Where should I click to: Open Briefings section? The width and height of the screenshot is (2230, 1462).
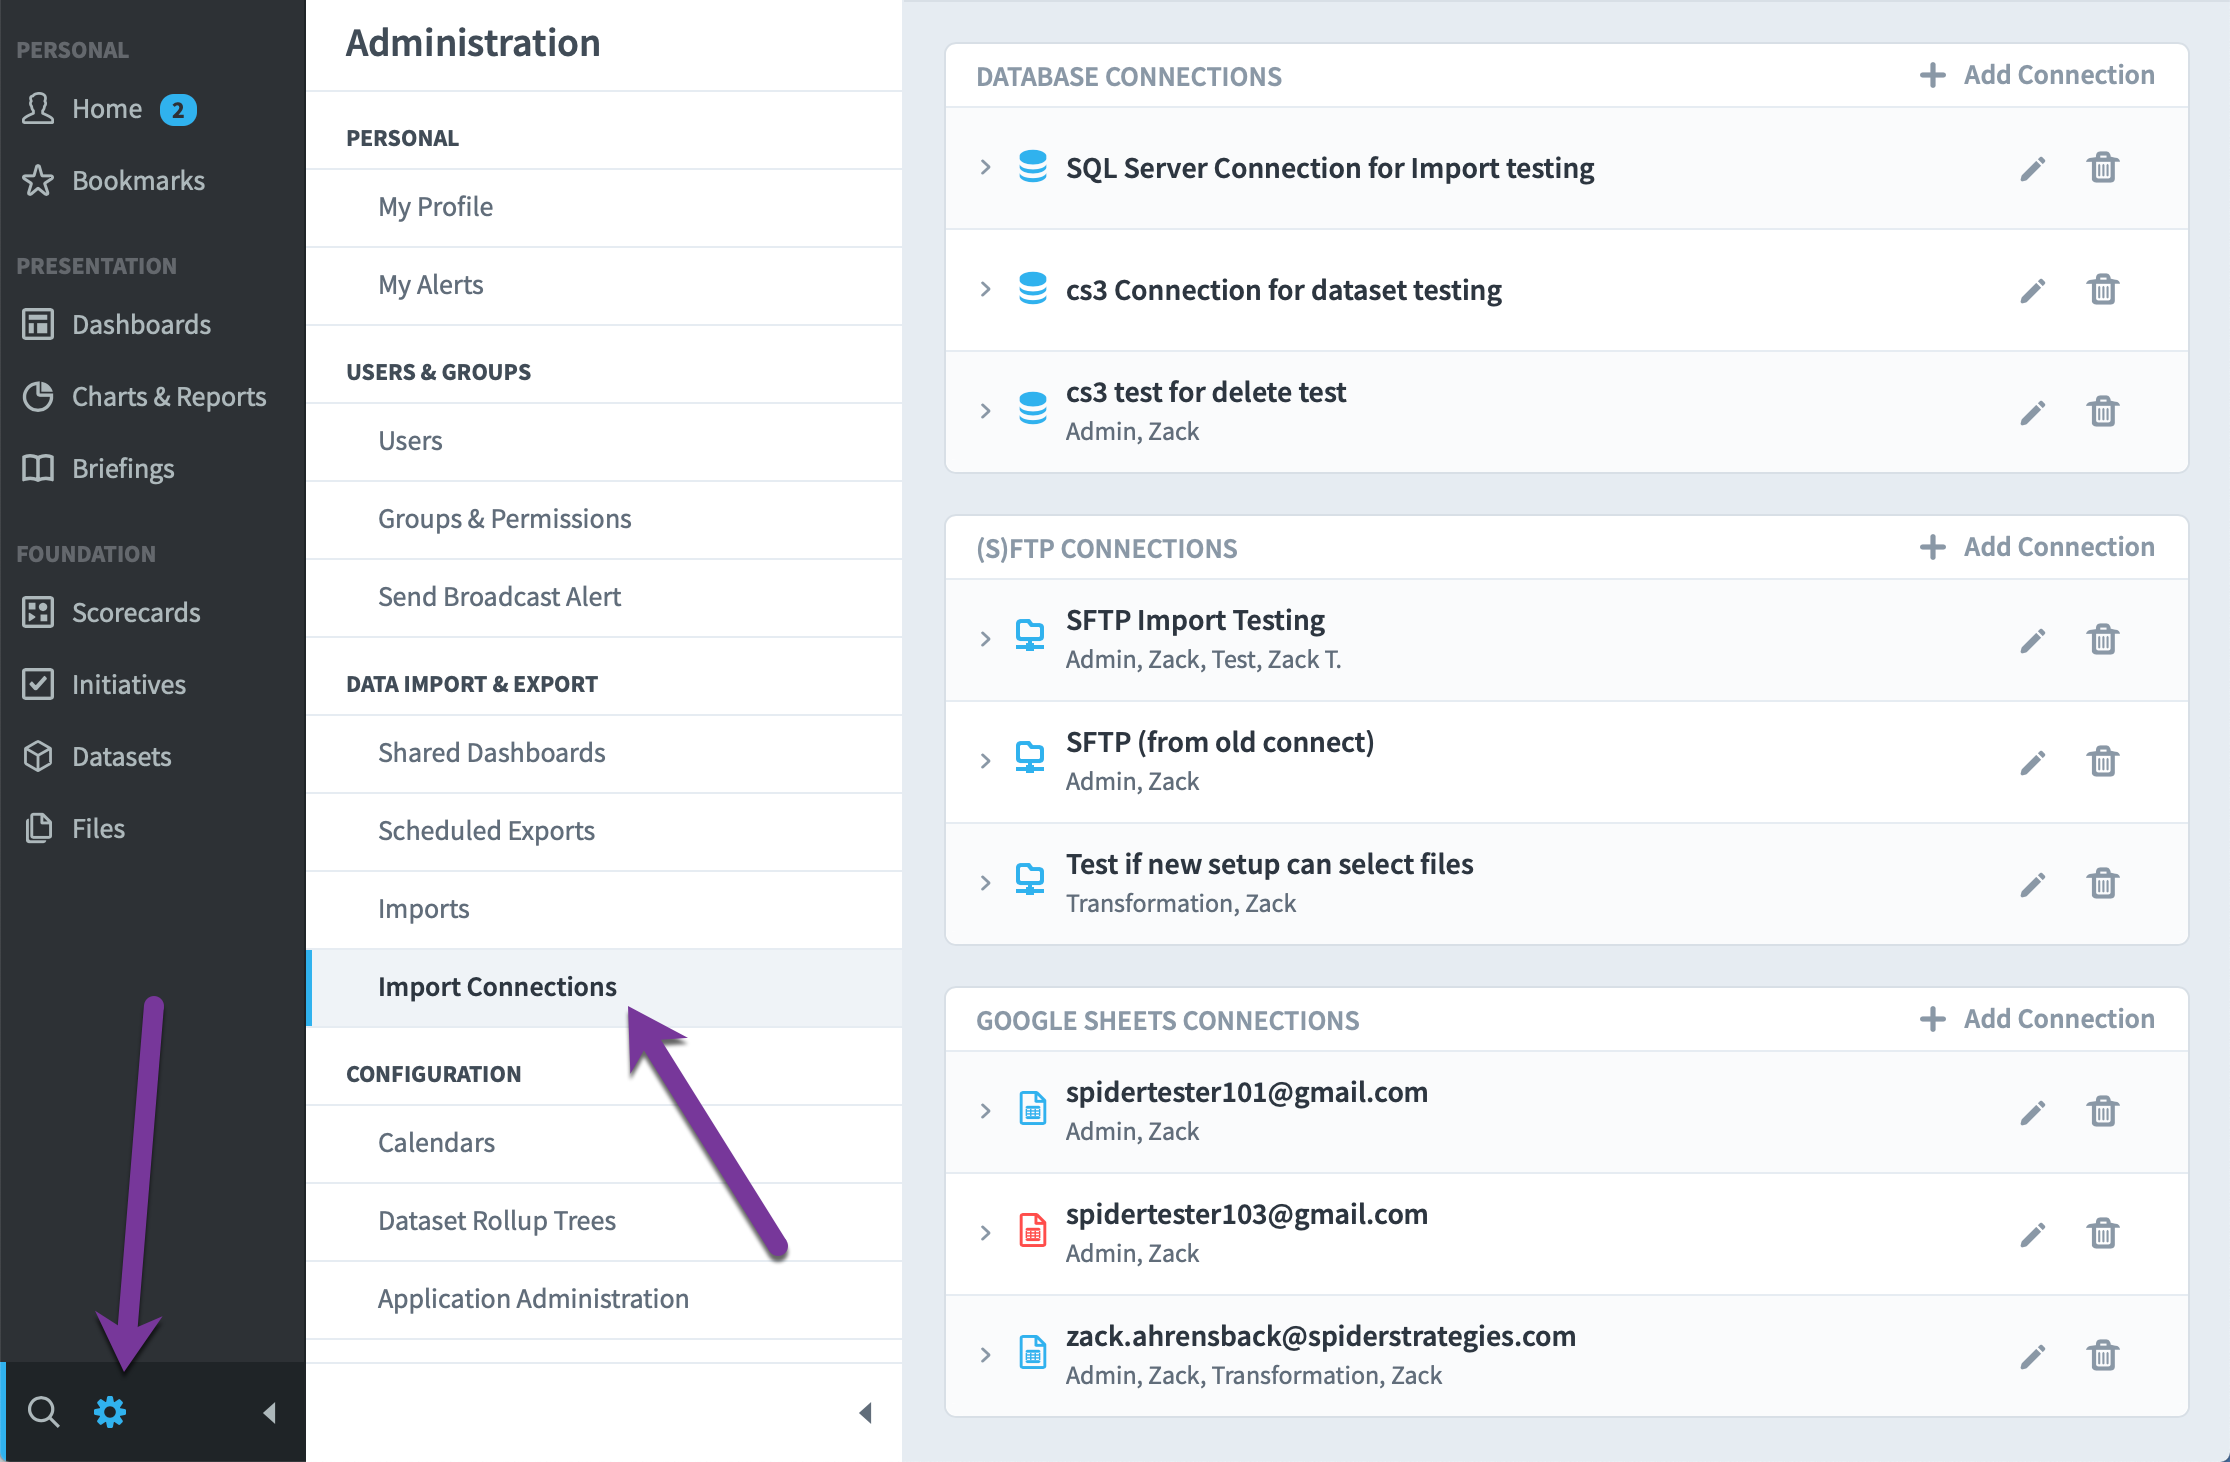(98, 469)
